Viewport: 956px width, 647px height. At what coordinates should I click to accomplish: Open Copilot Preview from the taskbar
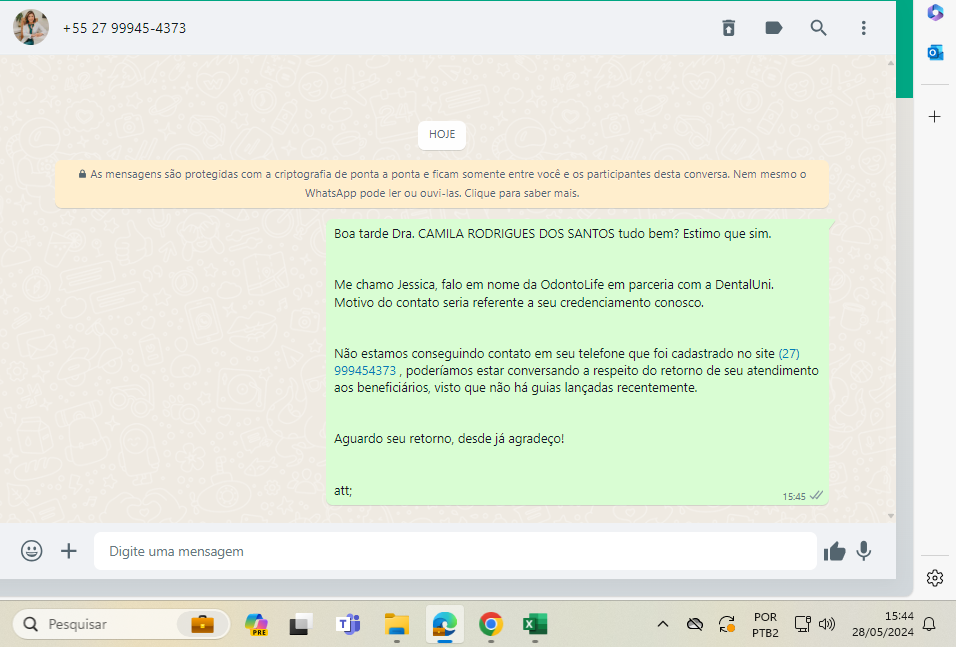click(x=256, y=624)
